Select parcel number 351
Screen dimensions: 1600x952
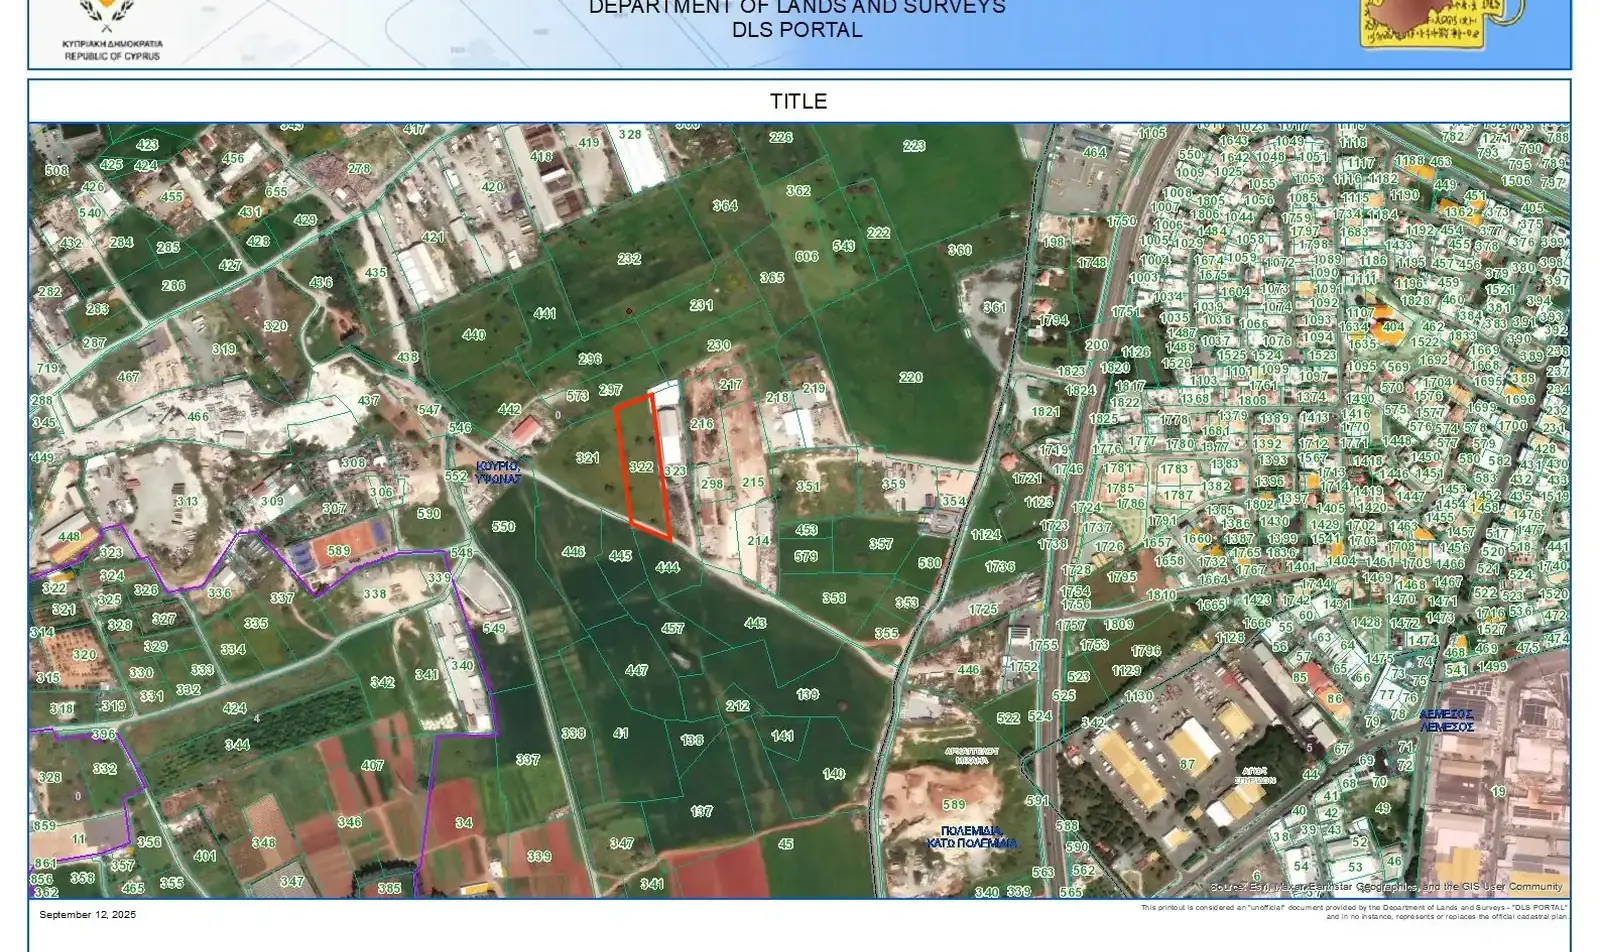click(x=808, y=487)
